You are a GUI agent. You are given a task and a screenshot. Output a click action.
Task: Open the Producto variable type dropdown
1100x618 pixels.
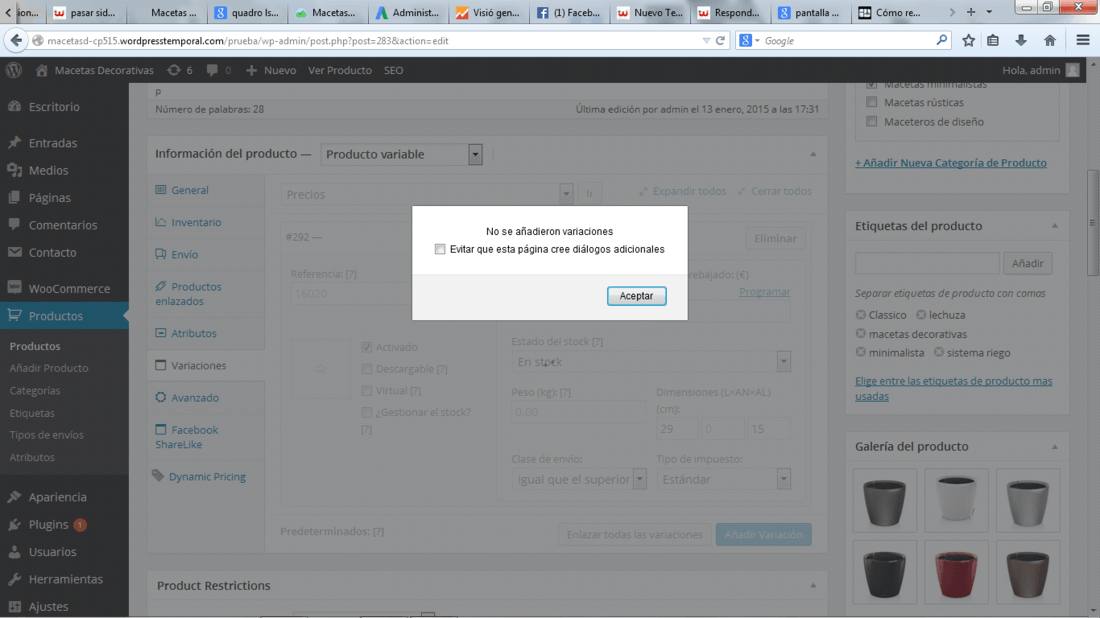pyautogui.click(x=401, y=154)
